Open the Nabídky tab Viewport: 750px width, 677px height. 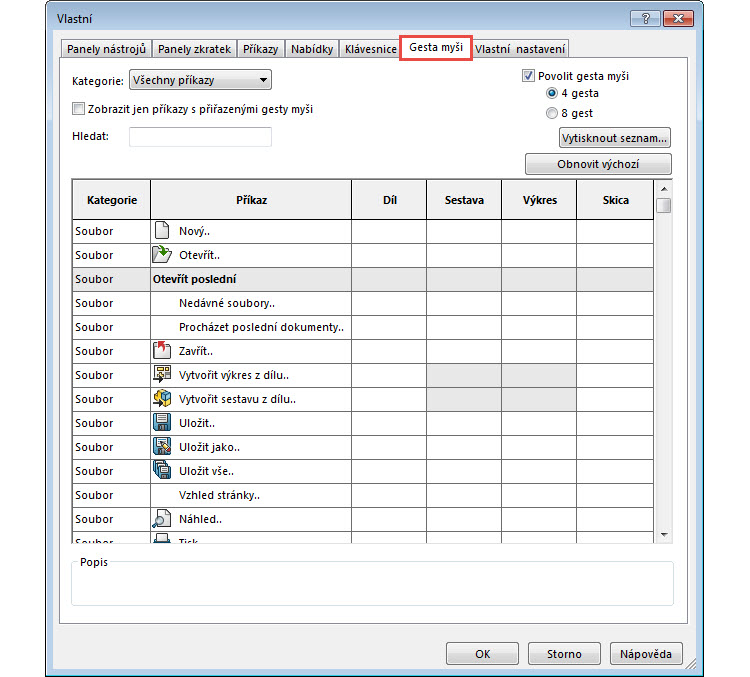[312, 49]
